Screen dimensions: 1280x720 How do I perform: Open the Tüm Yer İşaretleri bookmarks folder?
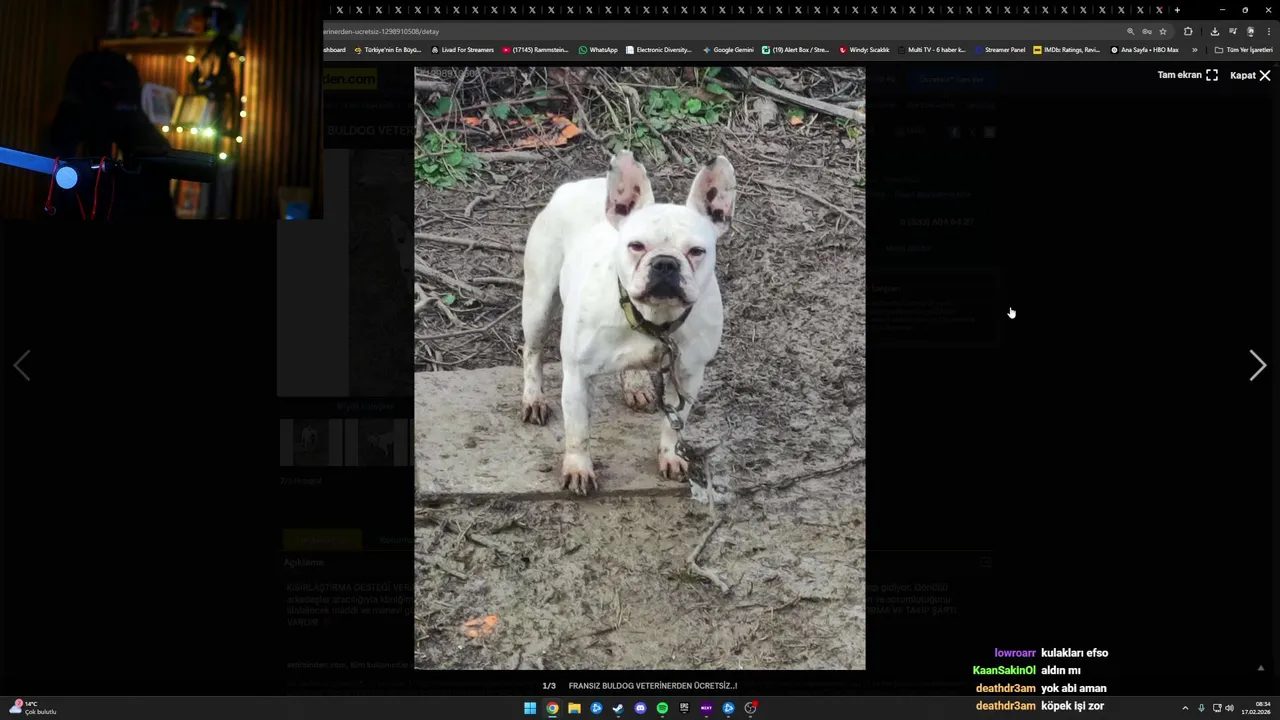coord(1243,50)
